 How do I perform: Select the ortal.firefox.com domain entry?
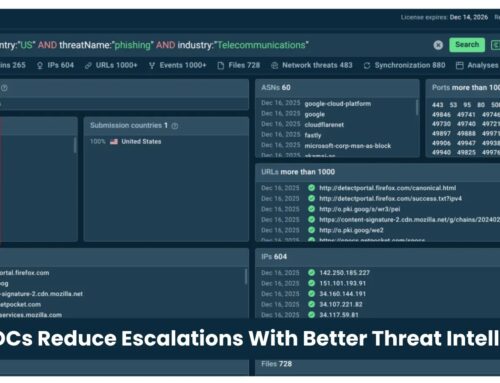[x=25, y=273]
